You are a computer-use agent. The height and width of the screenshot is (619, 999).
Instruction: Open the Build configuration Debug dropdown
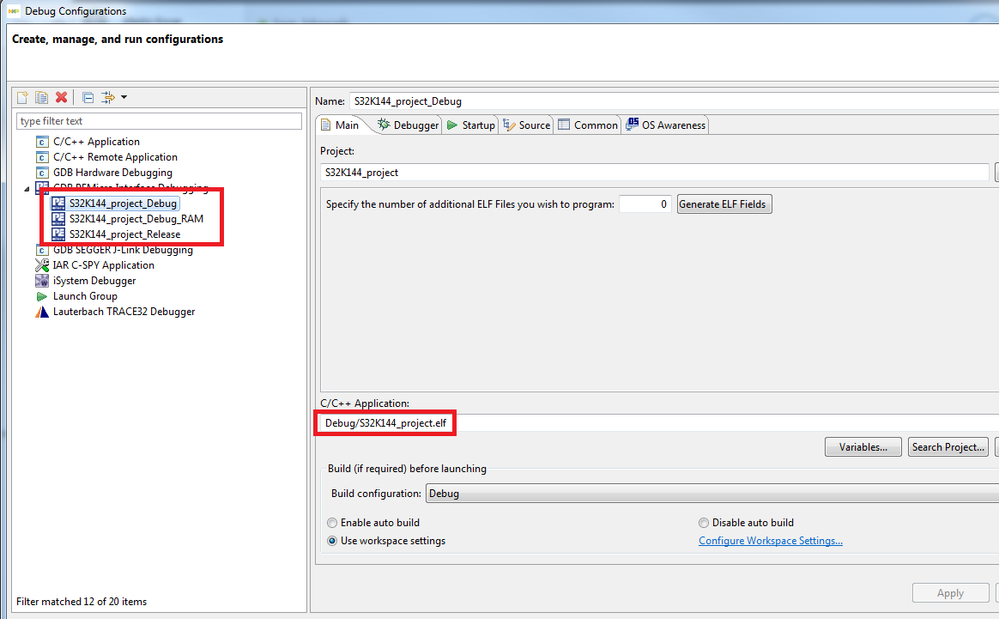click(712, 494)
